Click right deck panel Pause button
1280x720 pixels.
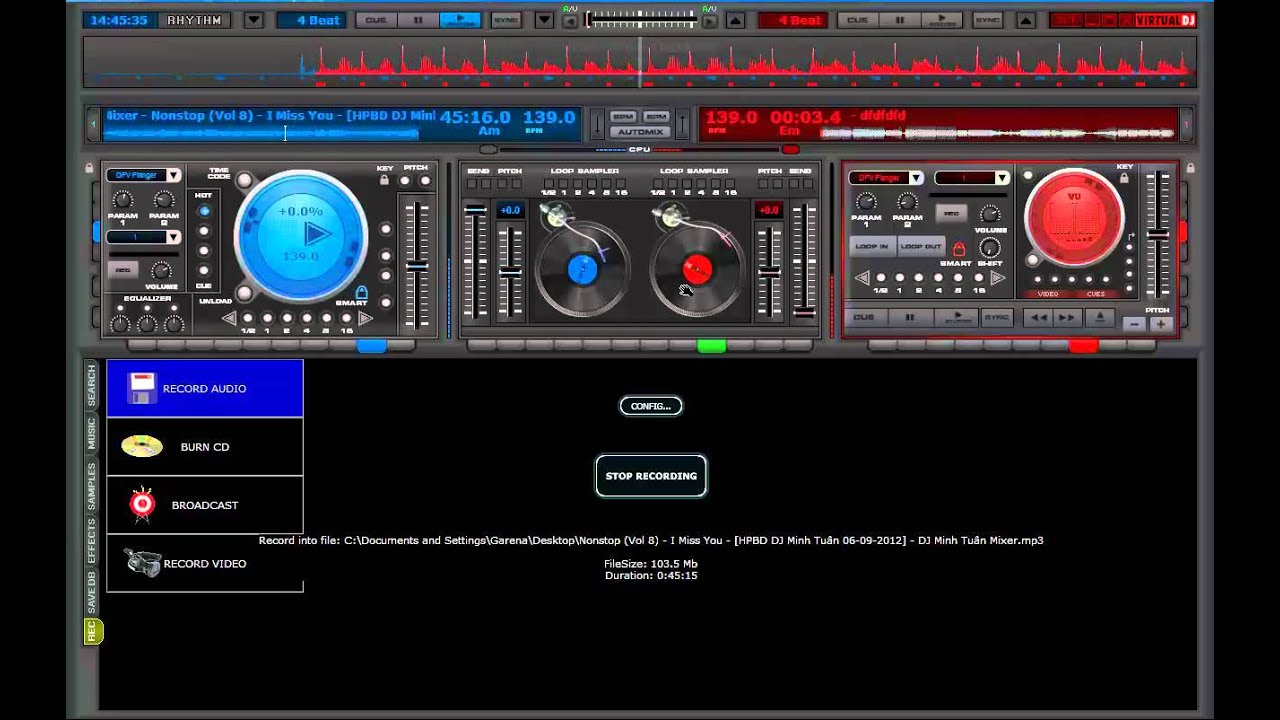(910, 317)
